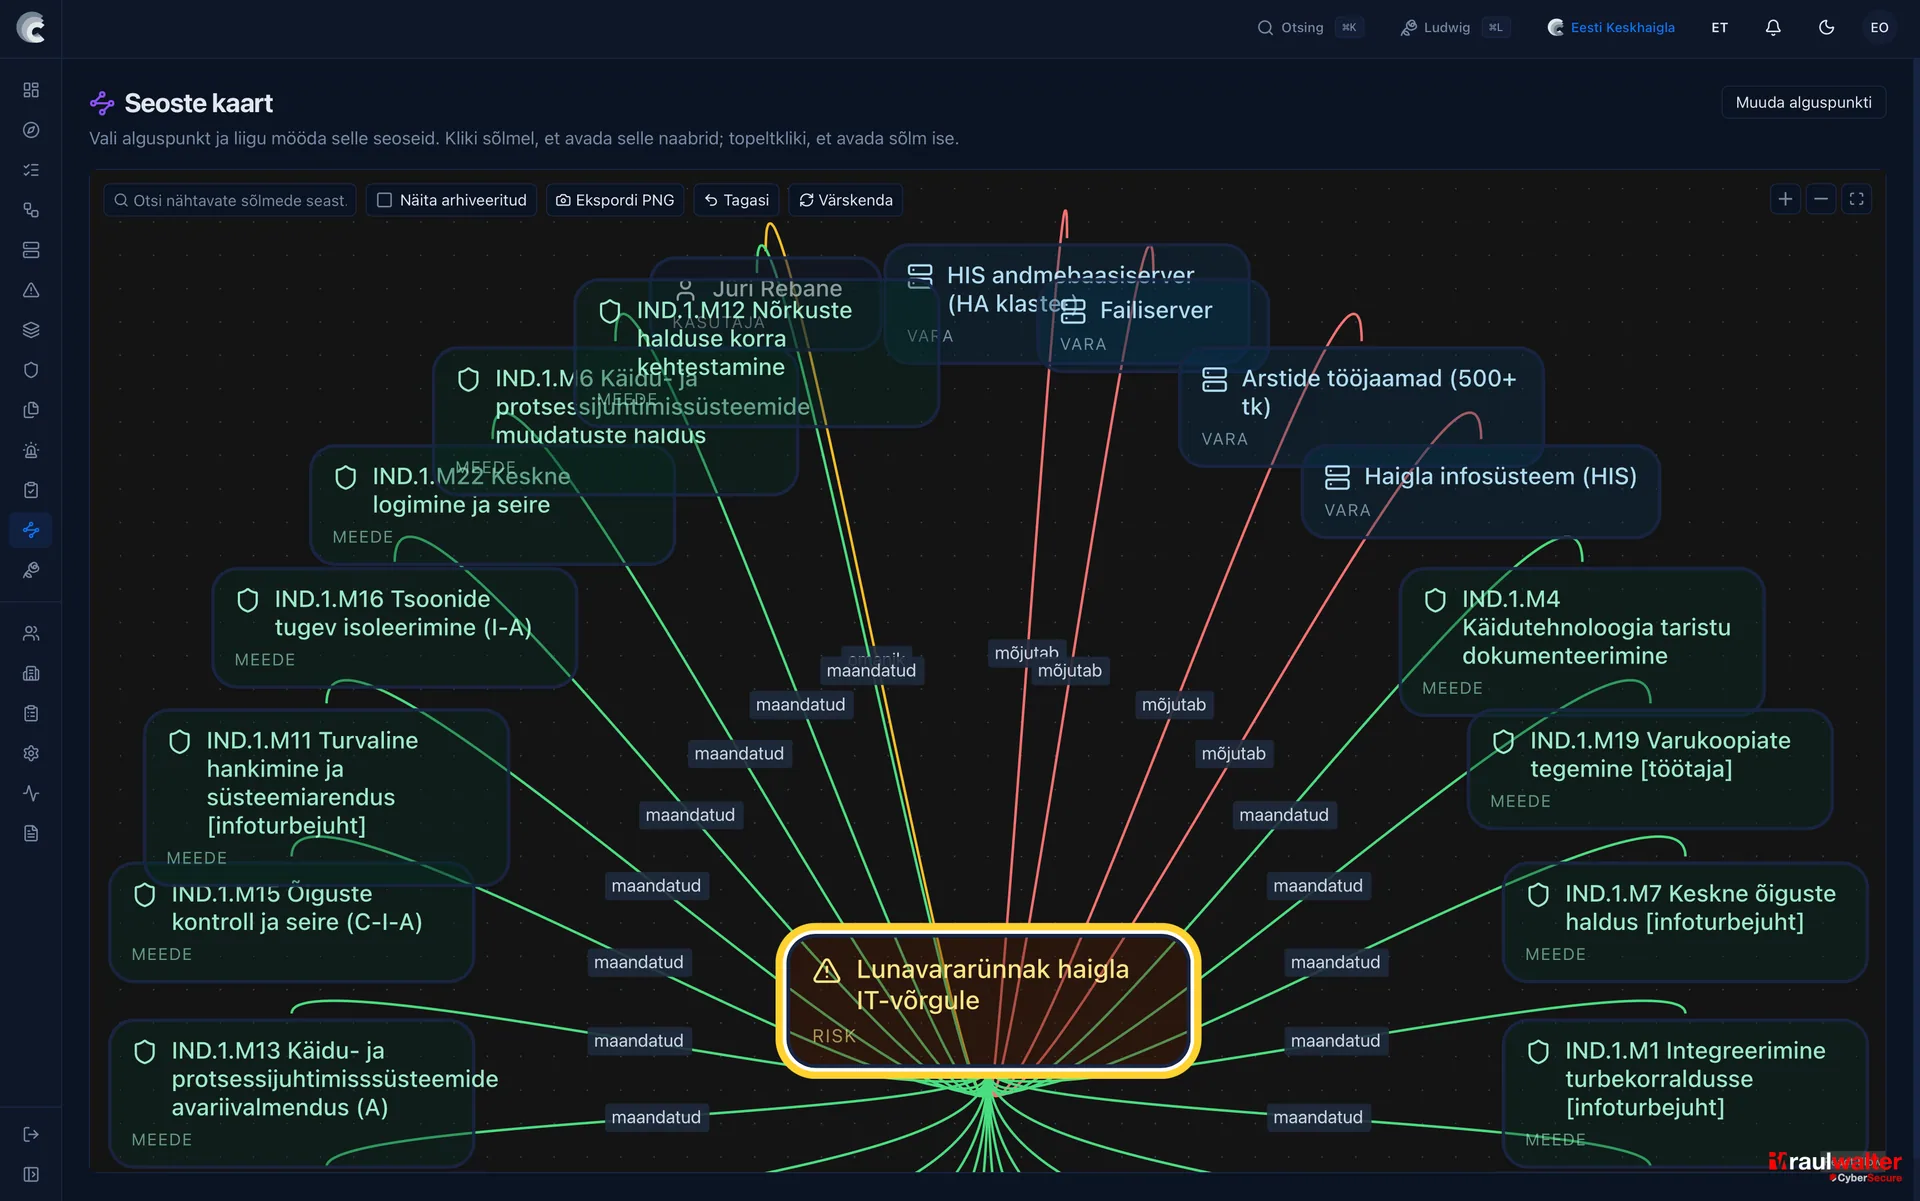1920x1201 pixels.
Task: Open the stacked layers icon in sidebar
Action: tap(31, 330)
